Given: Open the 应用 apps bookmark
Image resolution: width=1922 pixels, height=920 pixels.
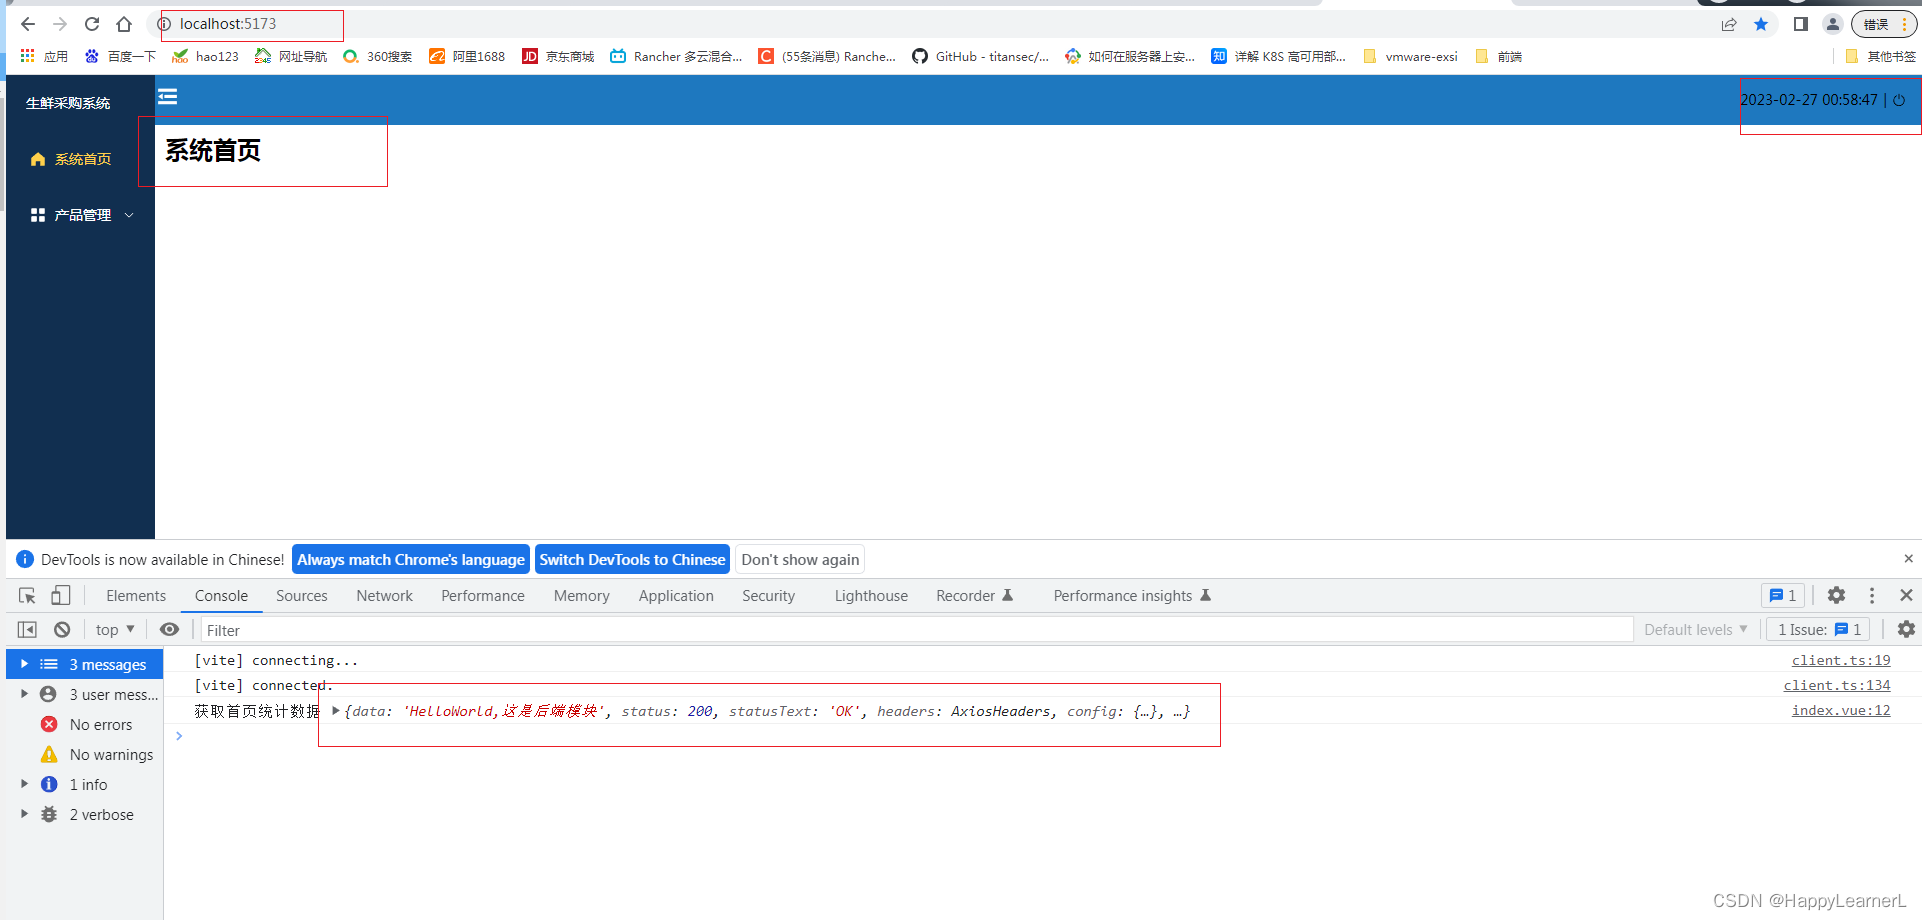Looking at the screenshot, I should [44, 56].
